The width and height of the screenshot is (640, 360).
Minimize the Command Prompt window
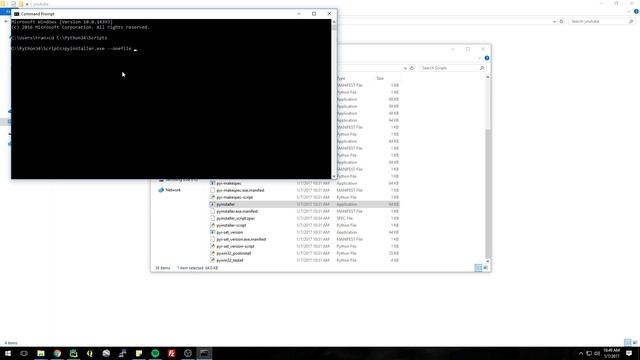tap(299, 14)
